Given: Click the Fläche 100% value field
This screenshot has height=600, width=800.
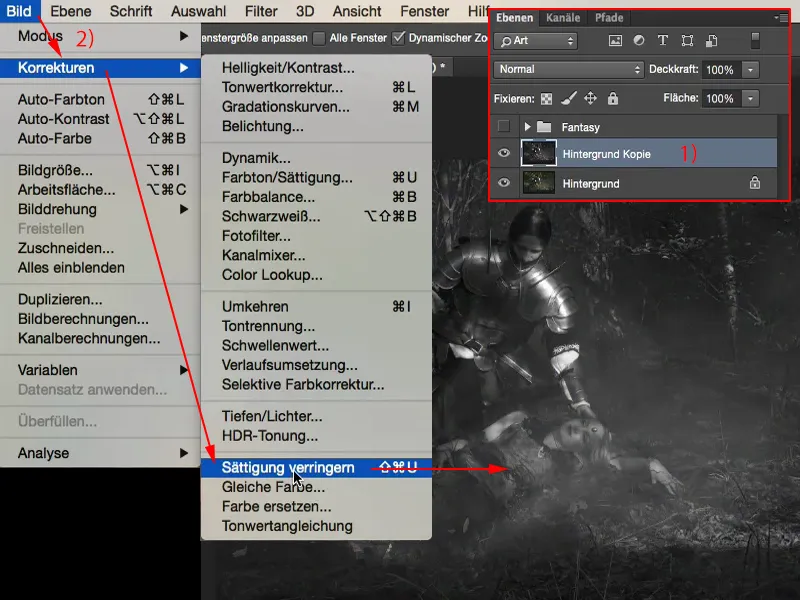Looking at the screenshot, I should (721, 98).
